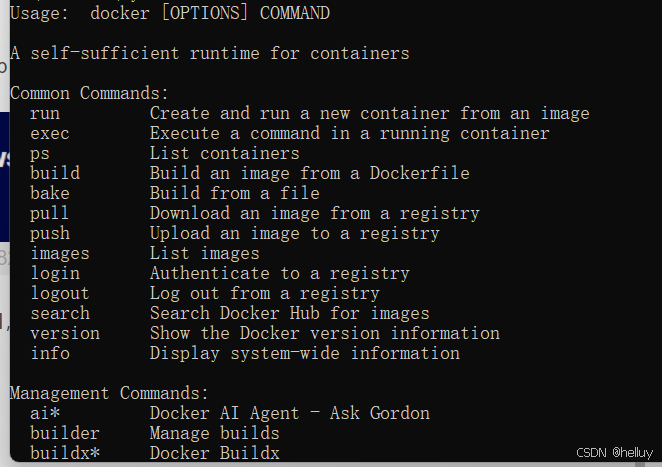
Task: Click 'Log out from a registry' text
Action: point(265,293)
